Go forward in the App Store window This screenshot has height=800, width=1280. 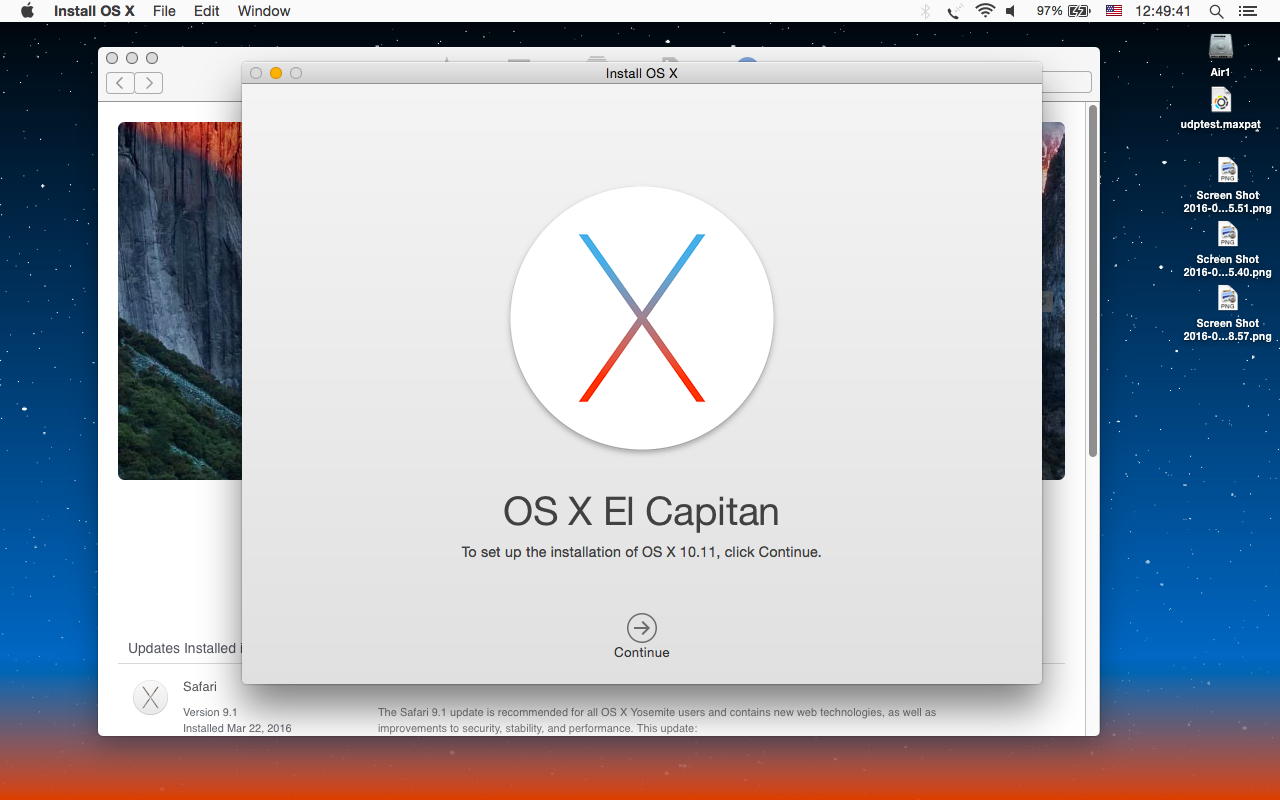pyautogui.click(x=149, y=83)
